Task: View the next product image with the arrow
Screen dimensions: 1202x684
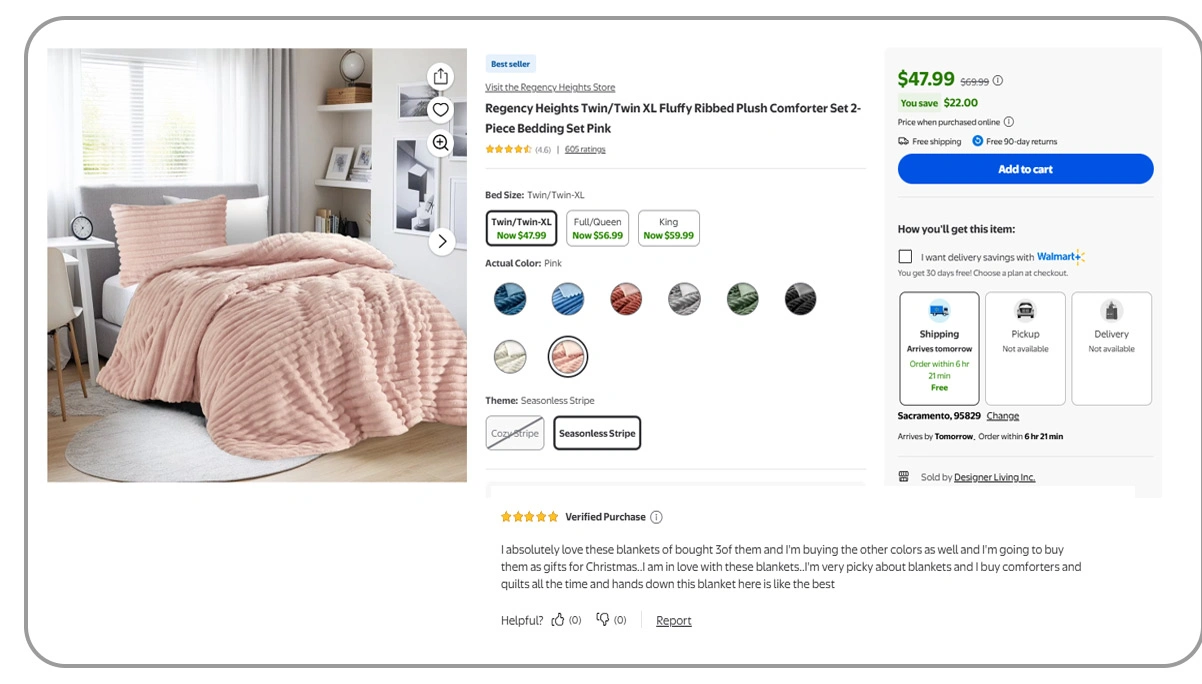Action: tap(441, 241)
